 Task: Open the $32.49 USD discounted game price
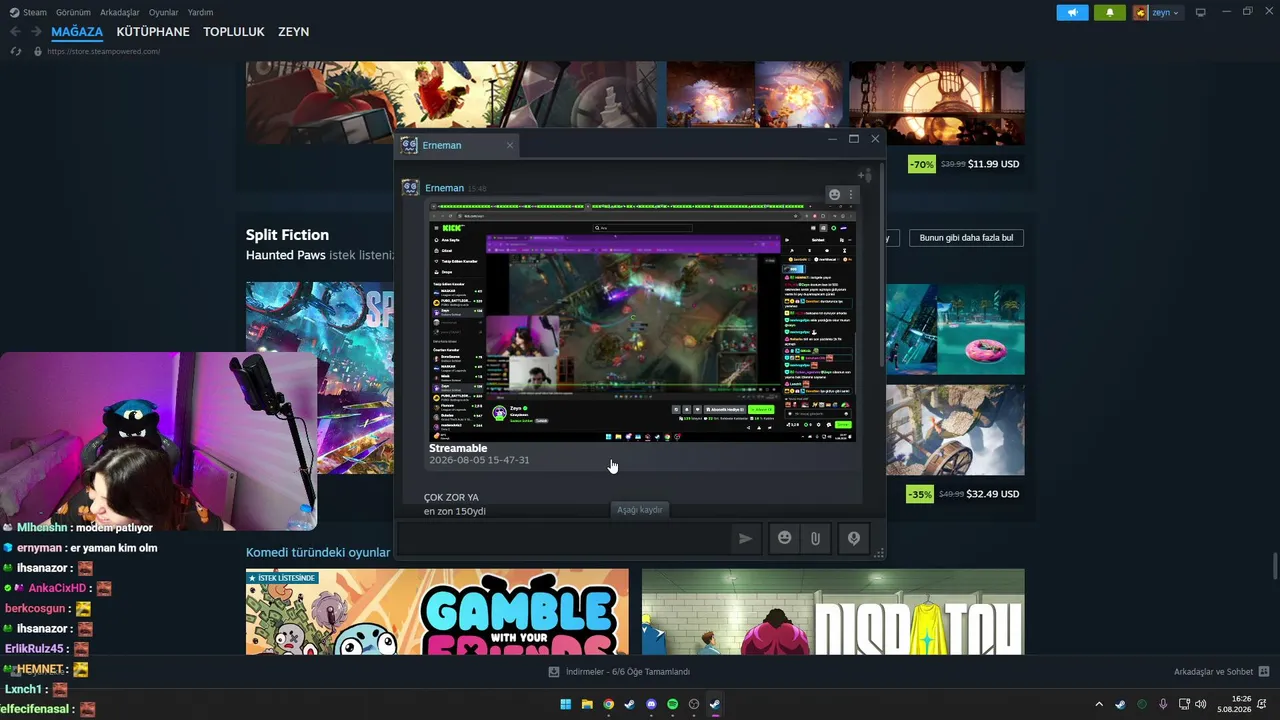tap(994, 494)
